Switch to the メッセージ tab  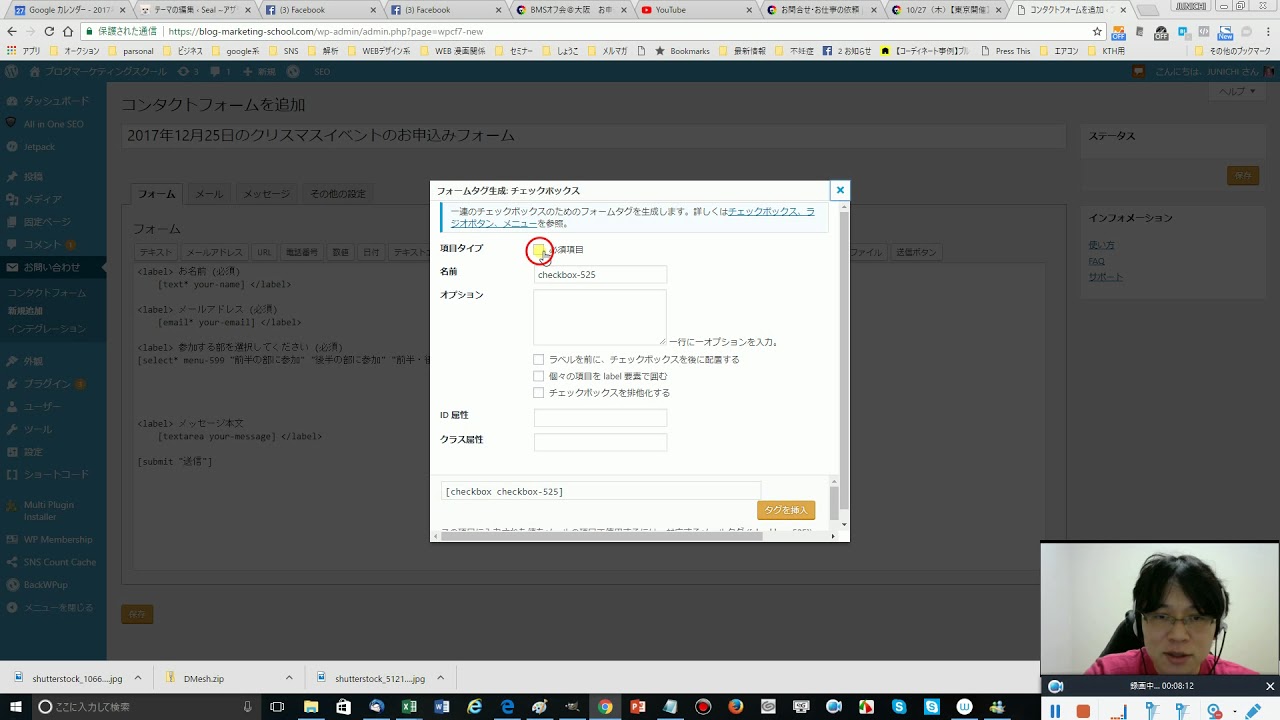pyautogui.click(x=266, y=194)
